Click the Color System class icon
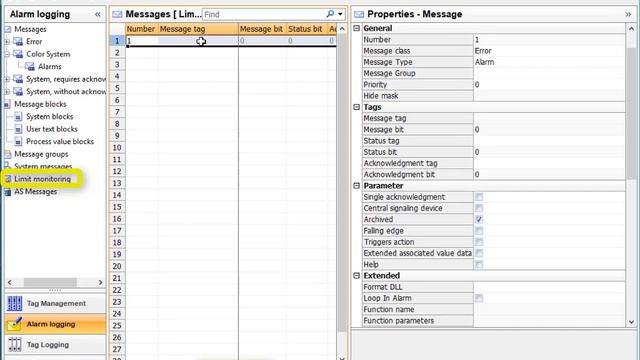The width and height of the screenshot is (640, 360). click(18, 54)
